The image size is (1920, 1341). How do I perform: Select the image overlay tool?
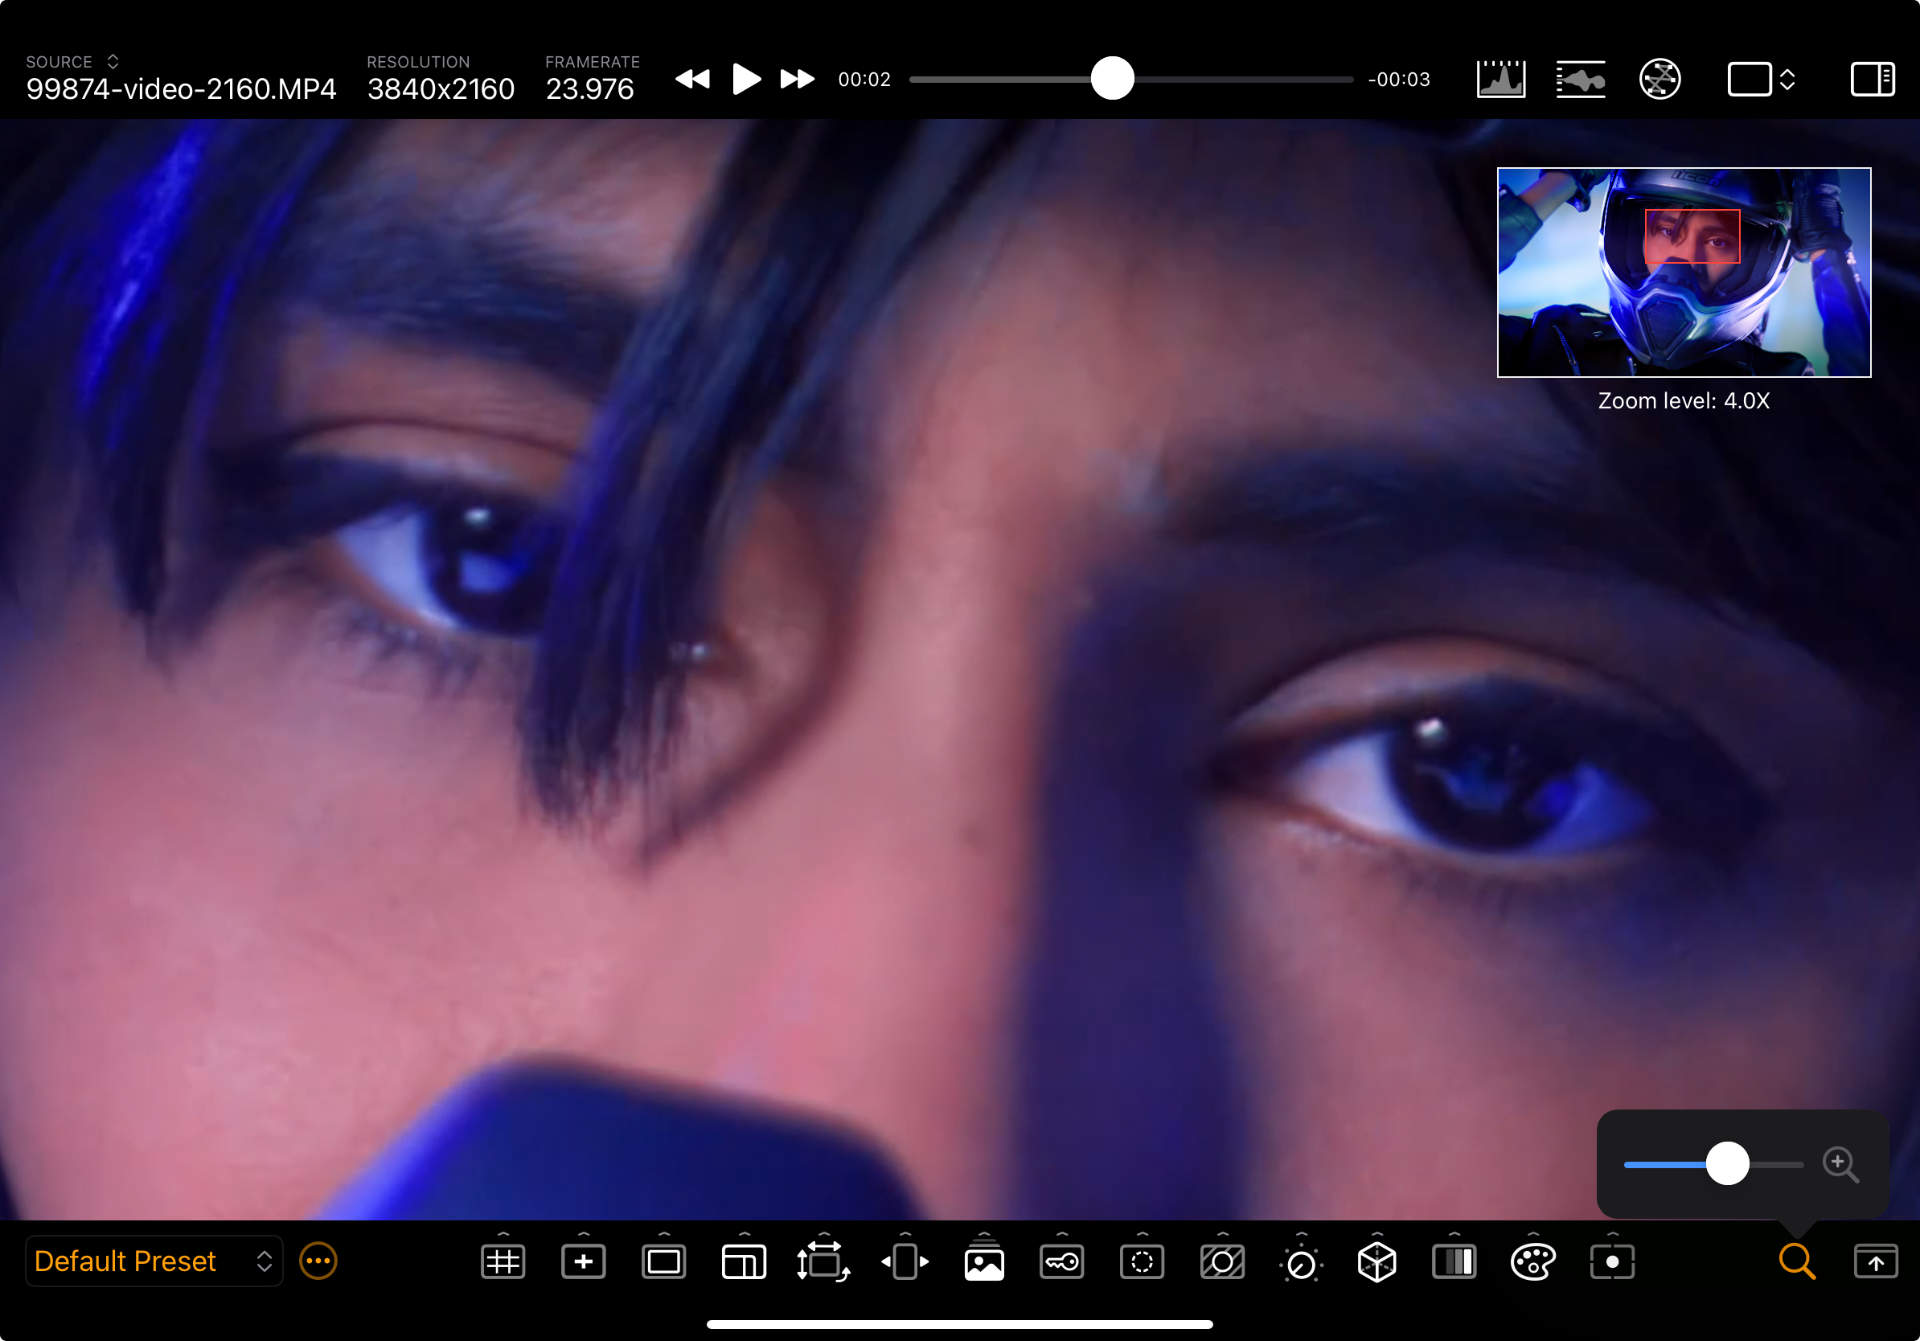click(983, 1264)
